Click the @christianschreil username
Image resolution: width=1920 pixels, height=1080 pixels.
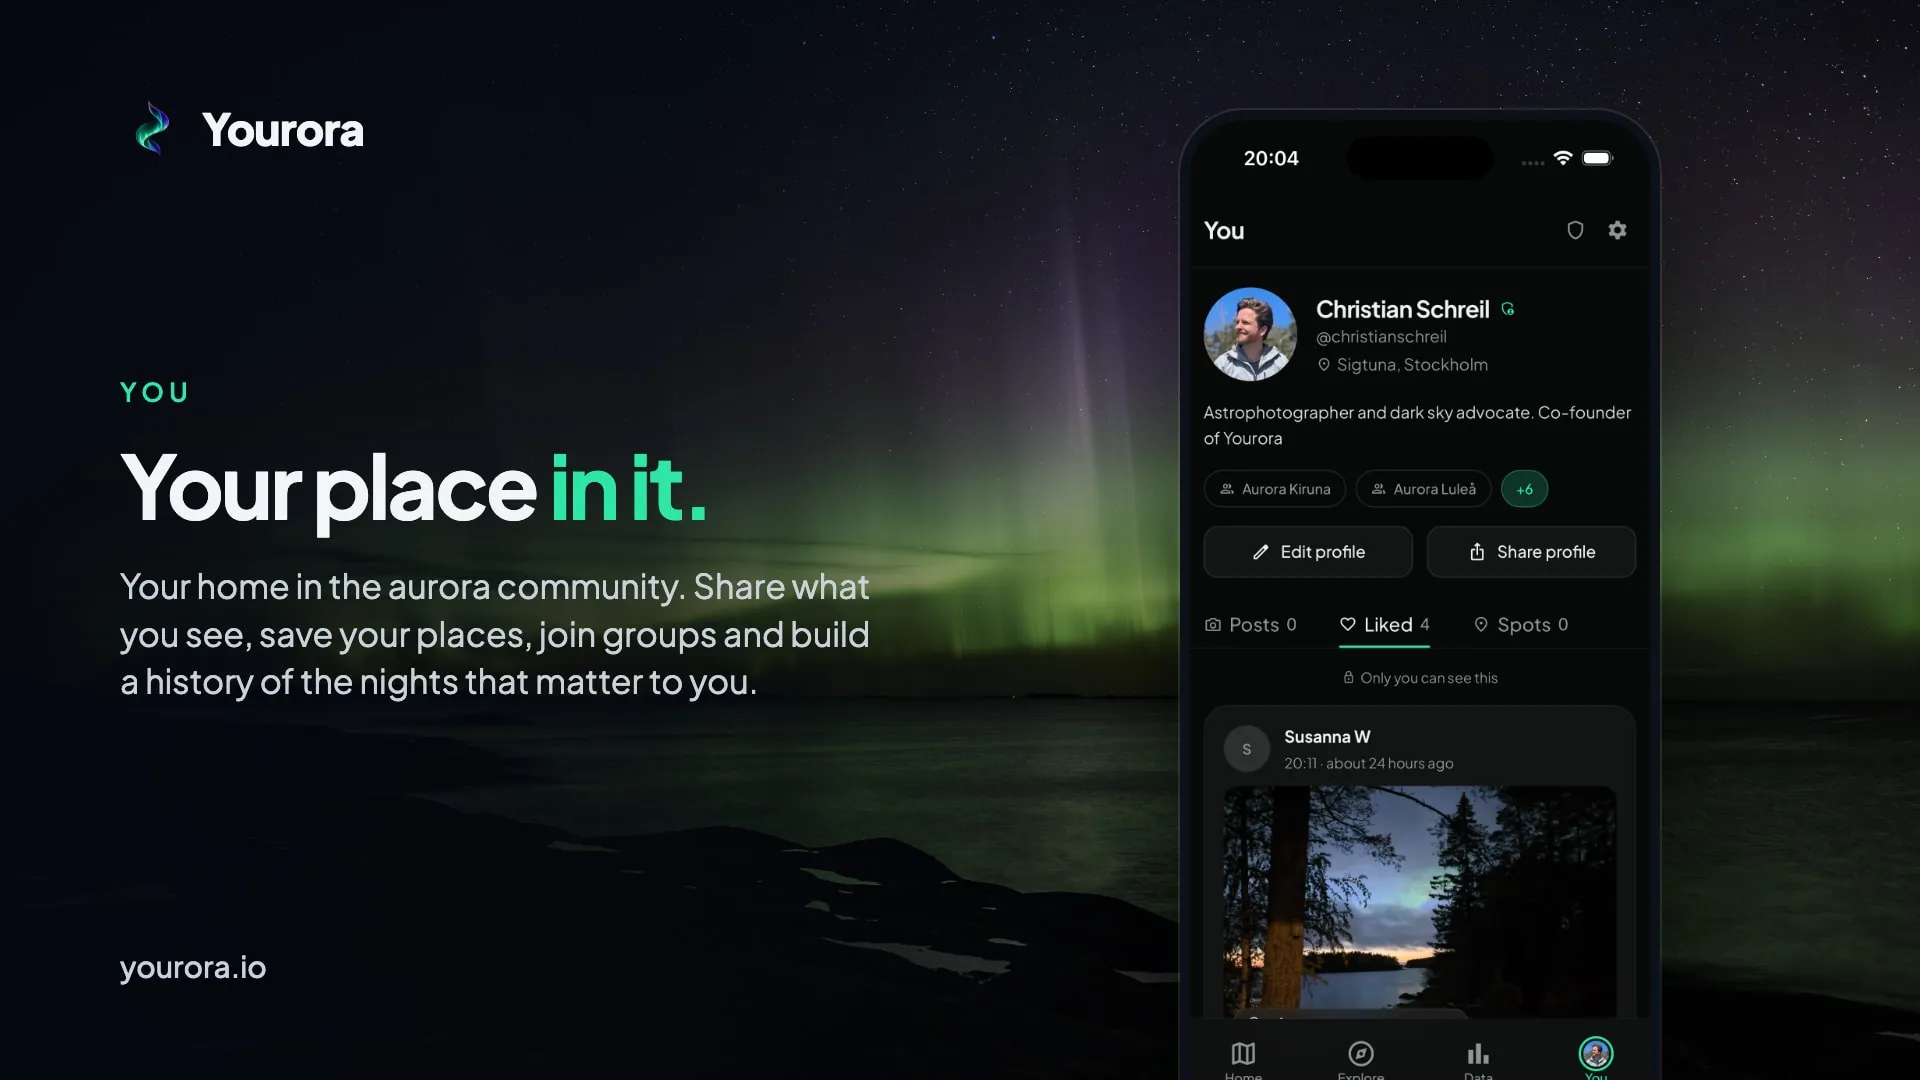1381,337
